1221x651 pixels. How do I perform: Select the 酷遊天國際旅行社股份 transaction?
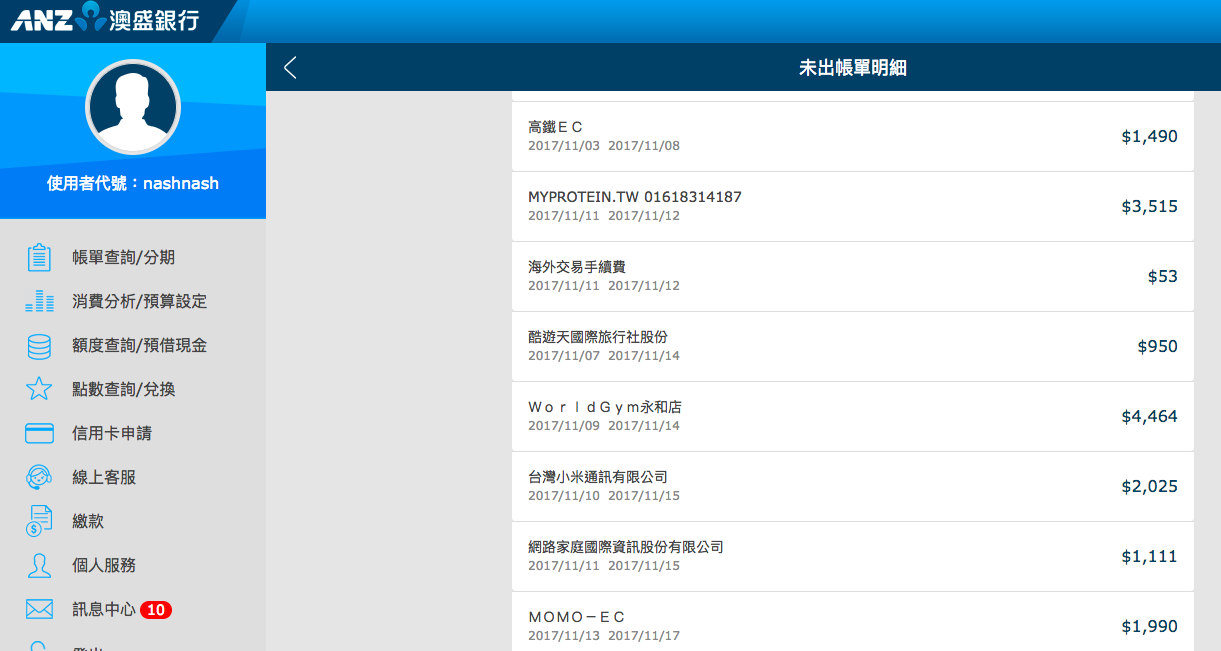(x=853, y=346)
